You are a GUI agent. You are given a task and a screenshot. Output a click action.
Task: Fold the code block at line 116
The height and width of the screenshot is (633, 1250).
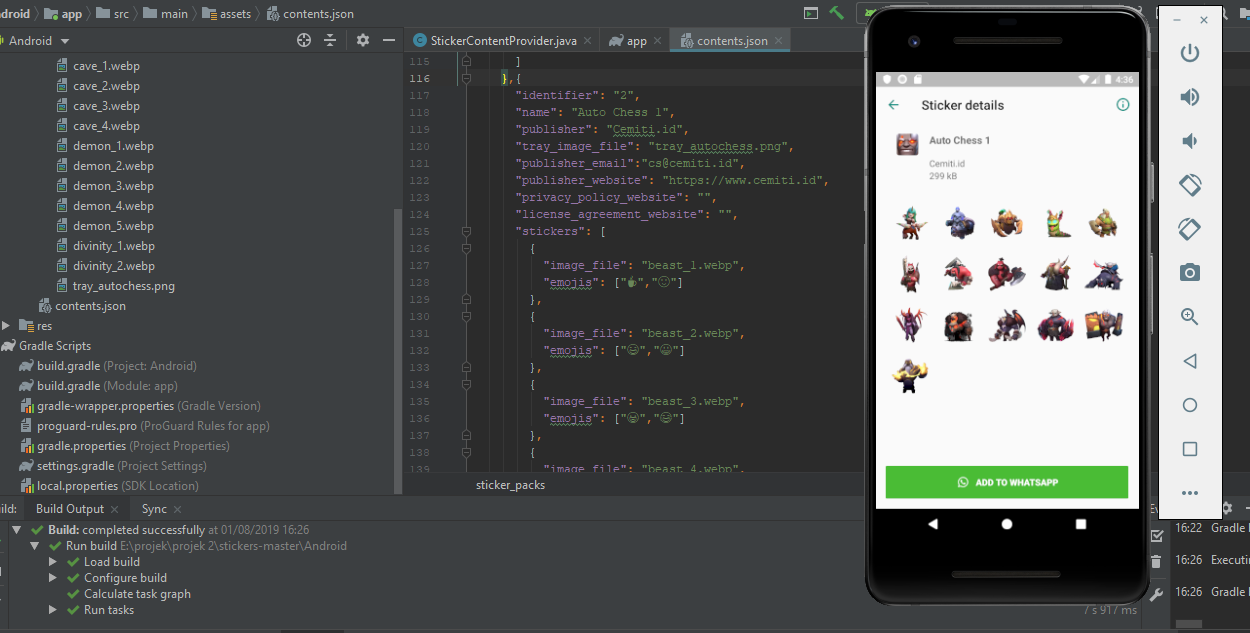(x=466, y=78)
